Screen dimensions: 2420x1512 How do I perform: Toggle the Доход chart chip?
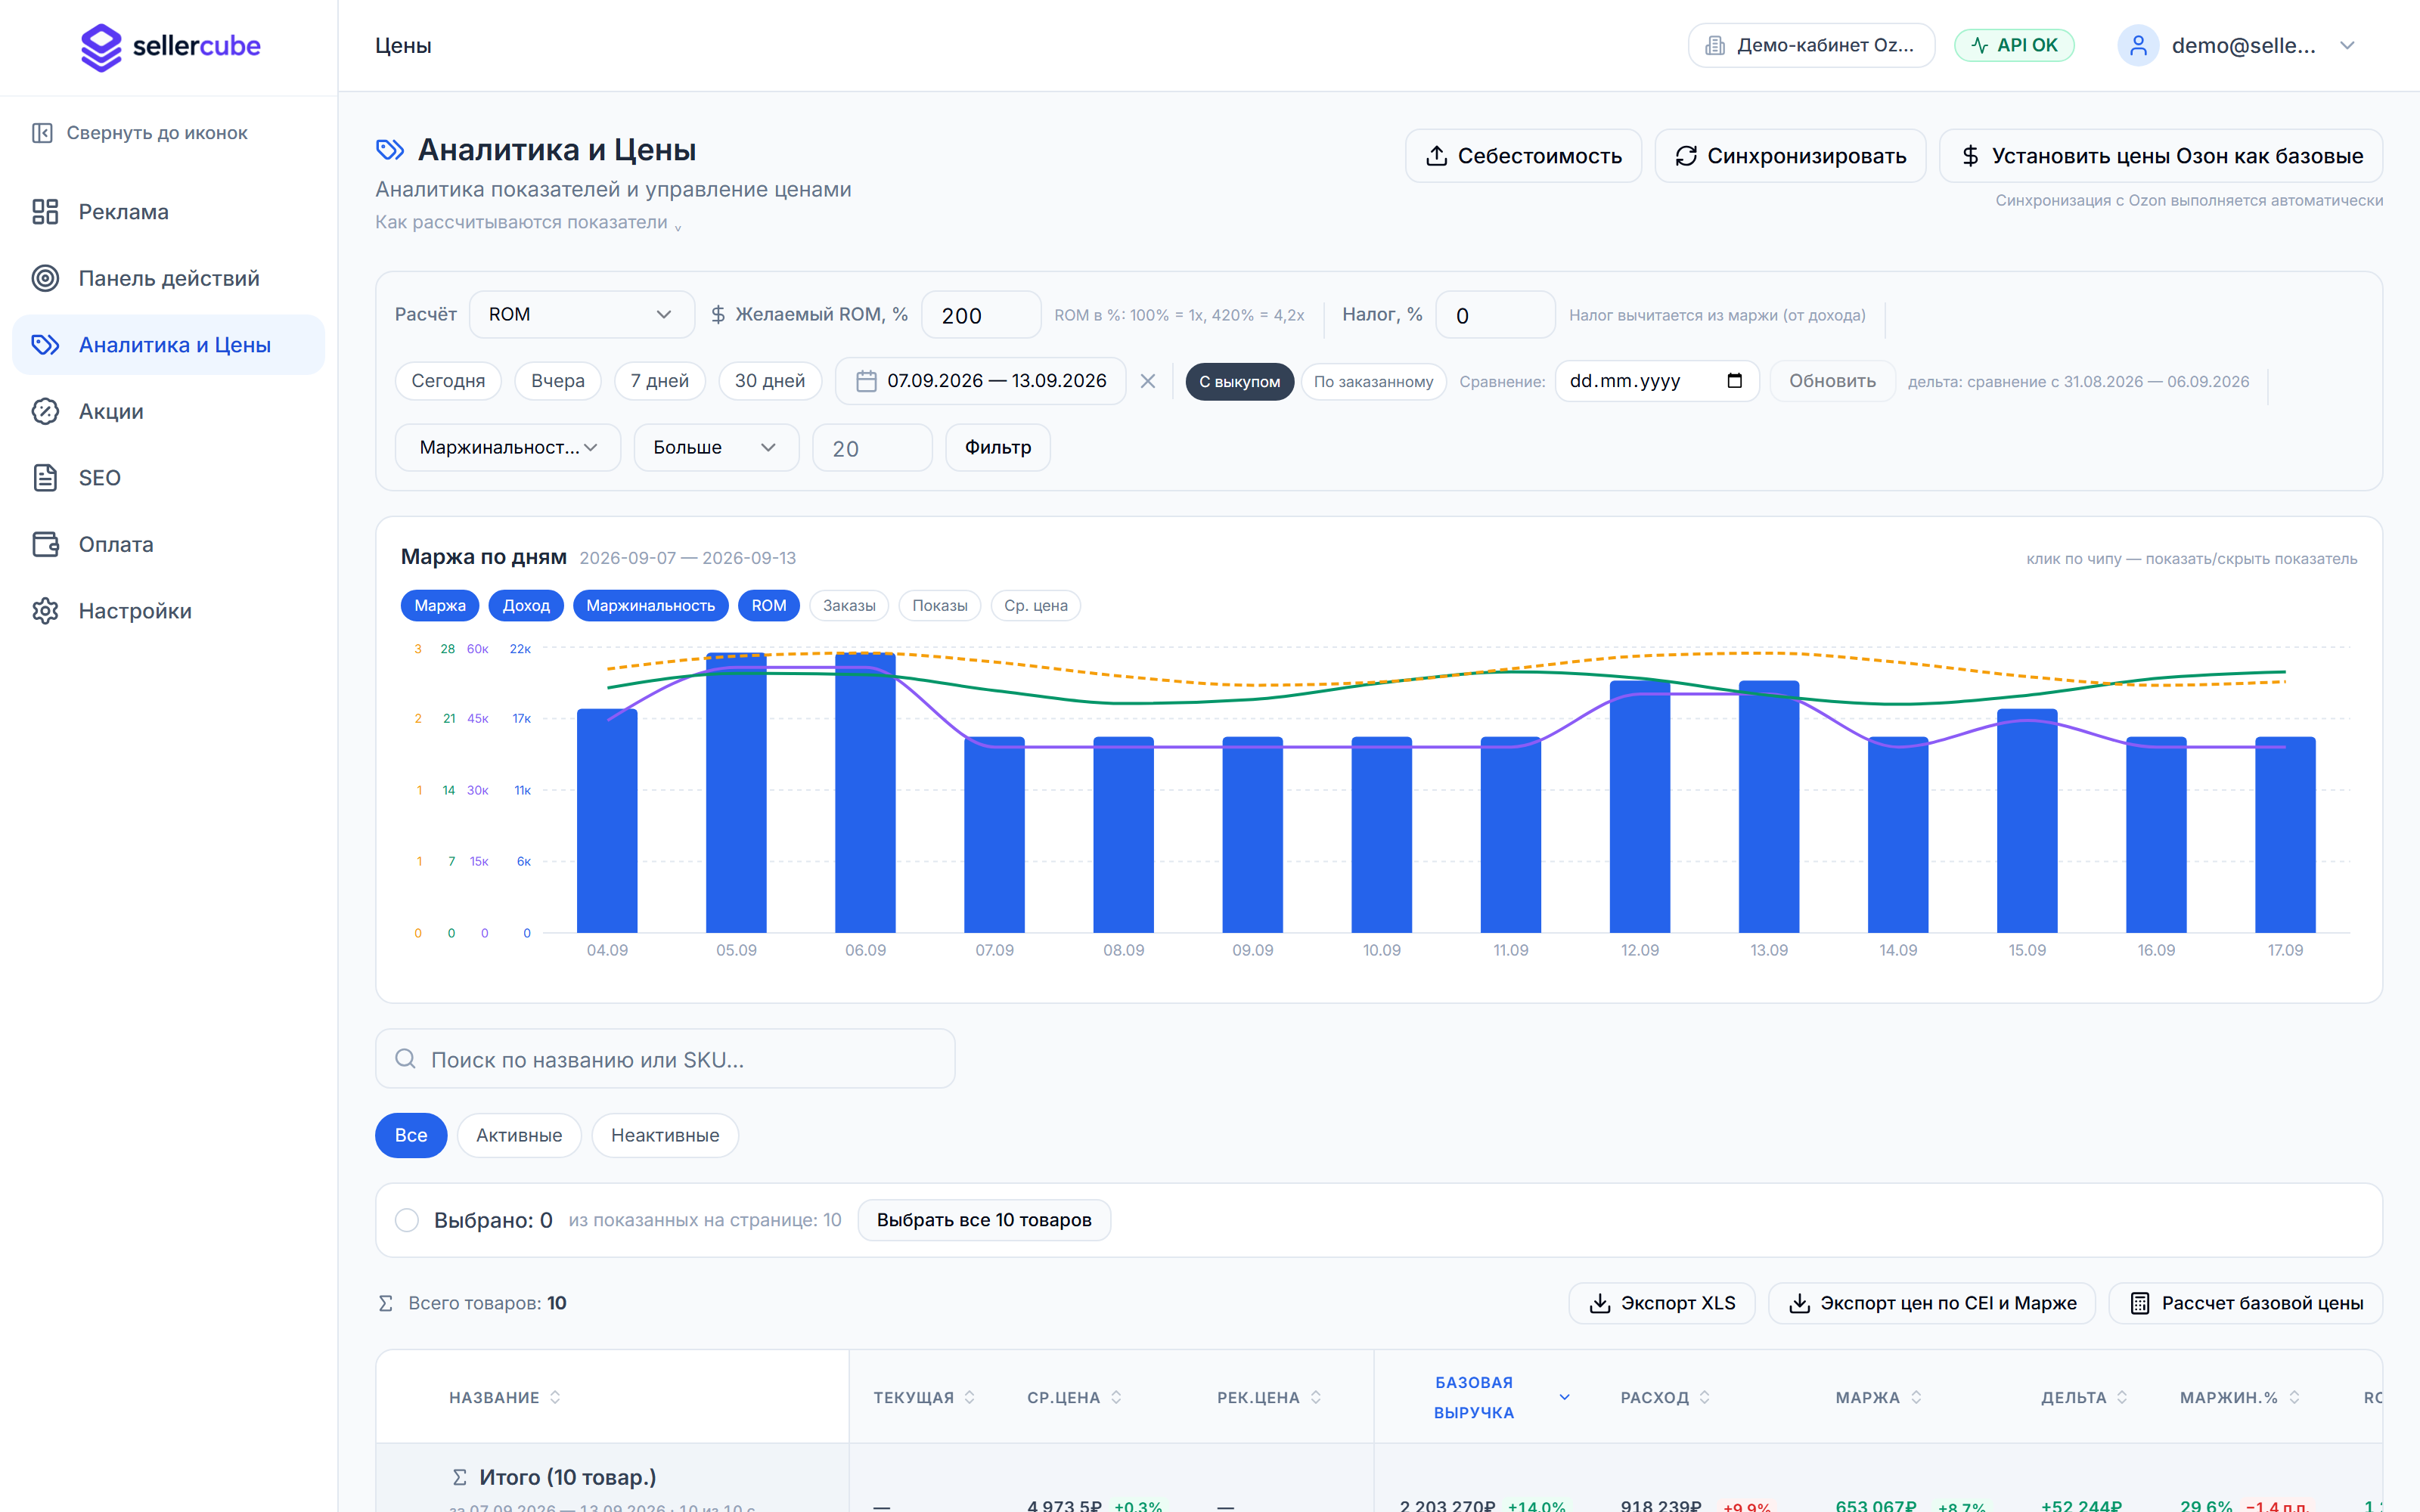[x=526, y=605]
